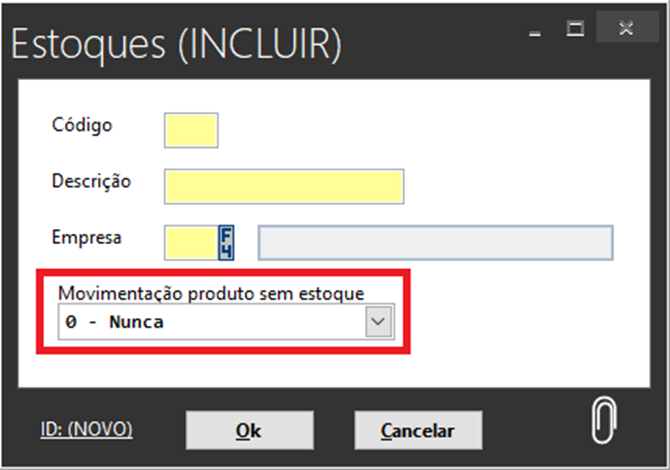Open attachments with the paperclip icon
The height and width of the screenshot is (470, 670).
coord(605,420)
